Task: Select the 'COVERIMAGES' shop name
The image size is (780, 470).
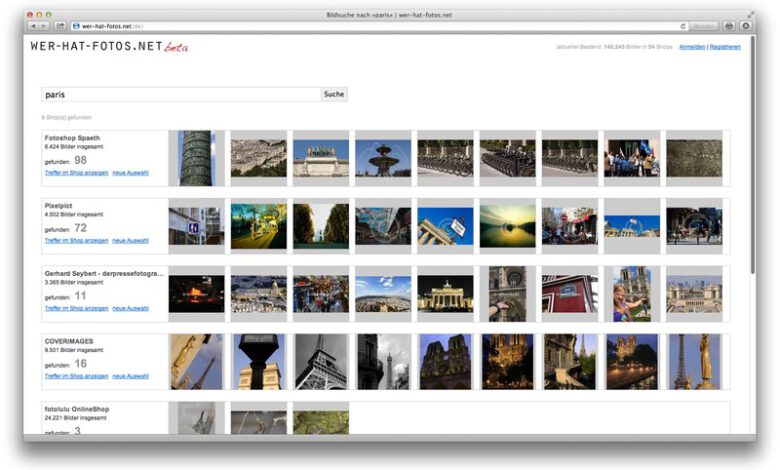Action: 69,341
